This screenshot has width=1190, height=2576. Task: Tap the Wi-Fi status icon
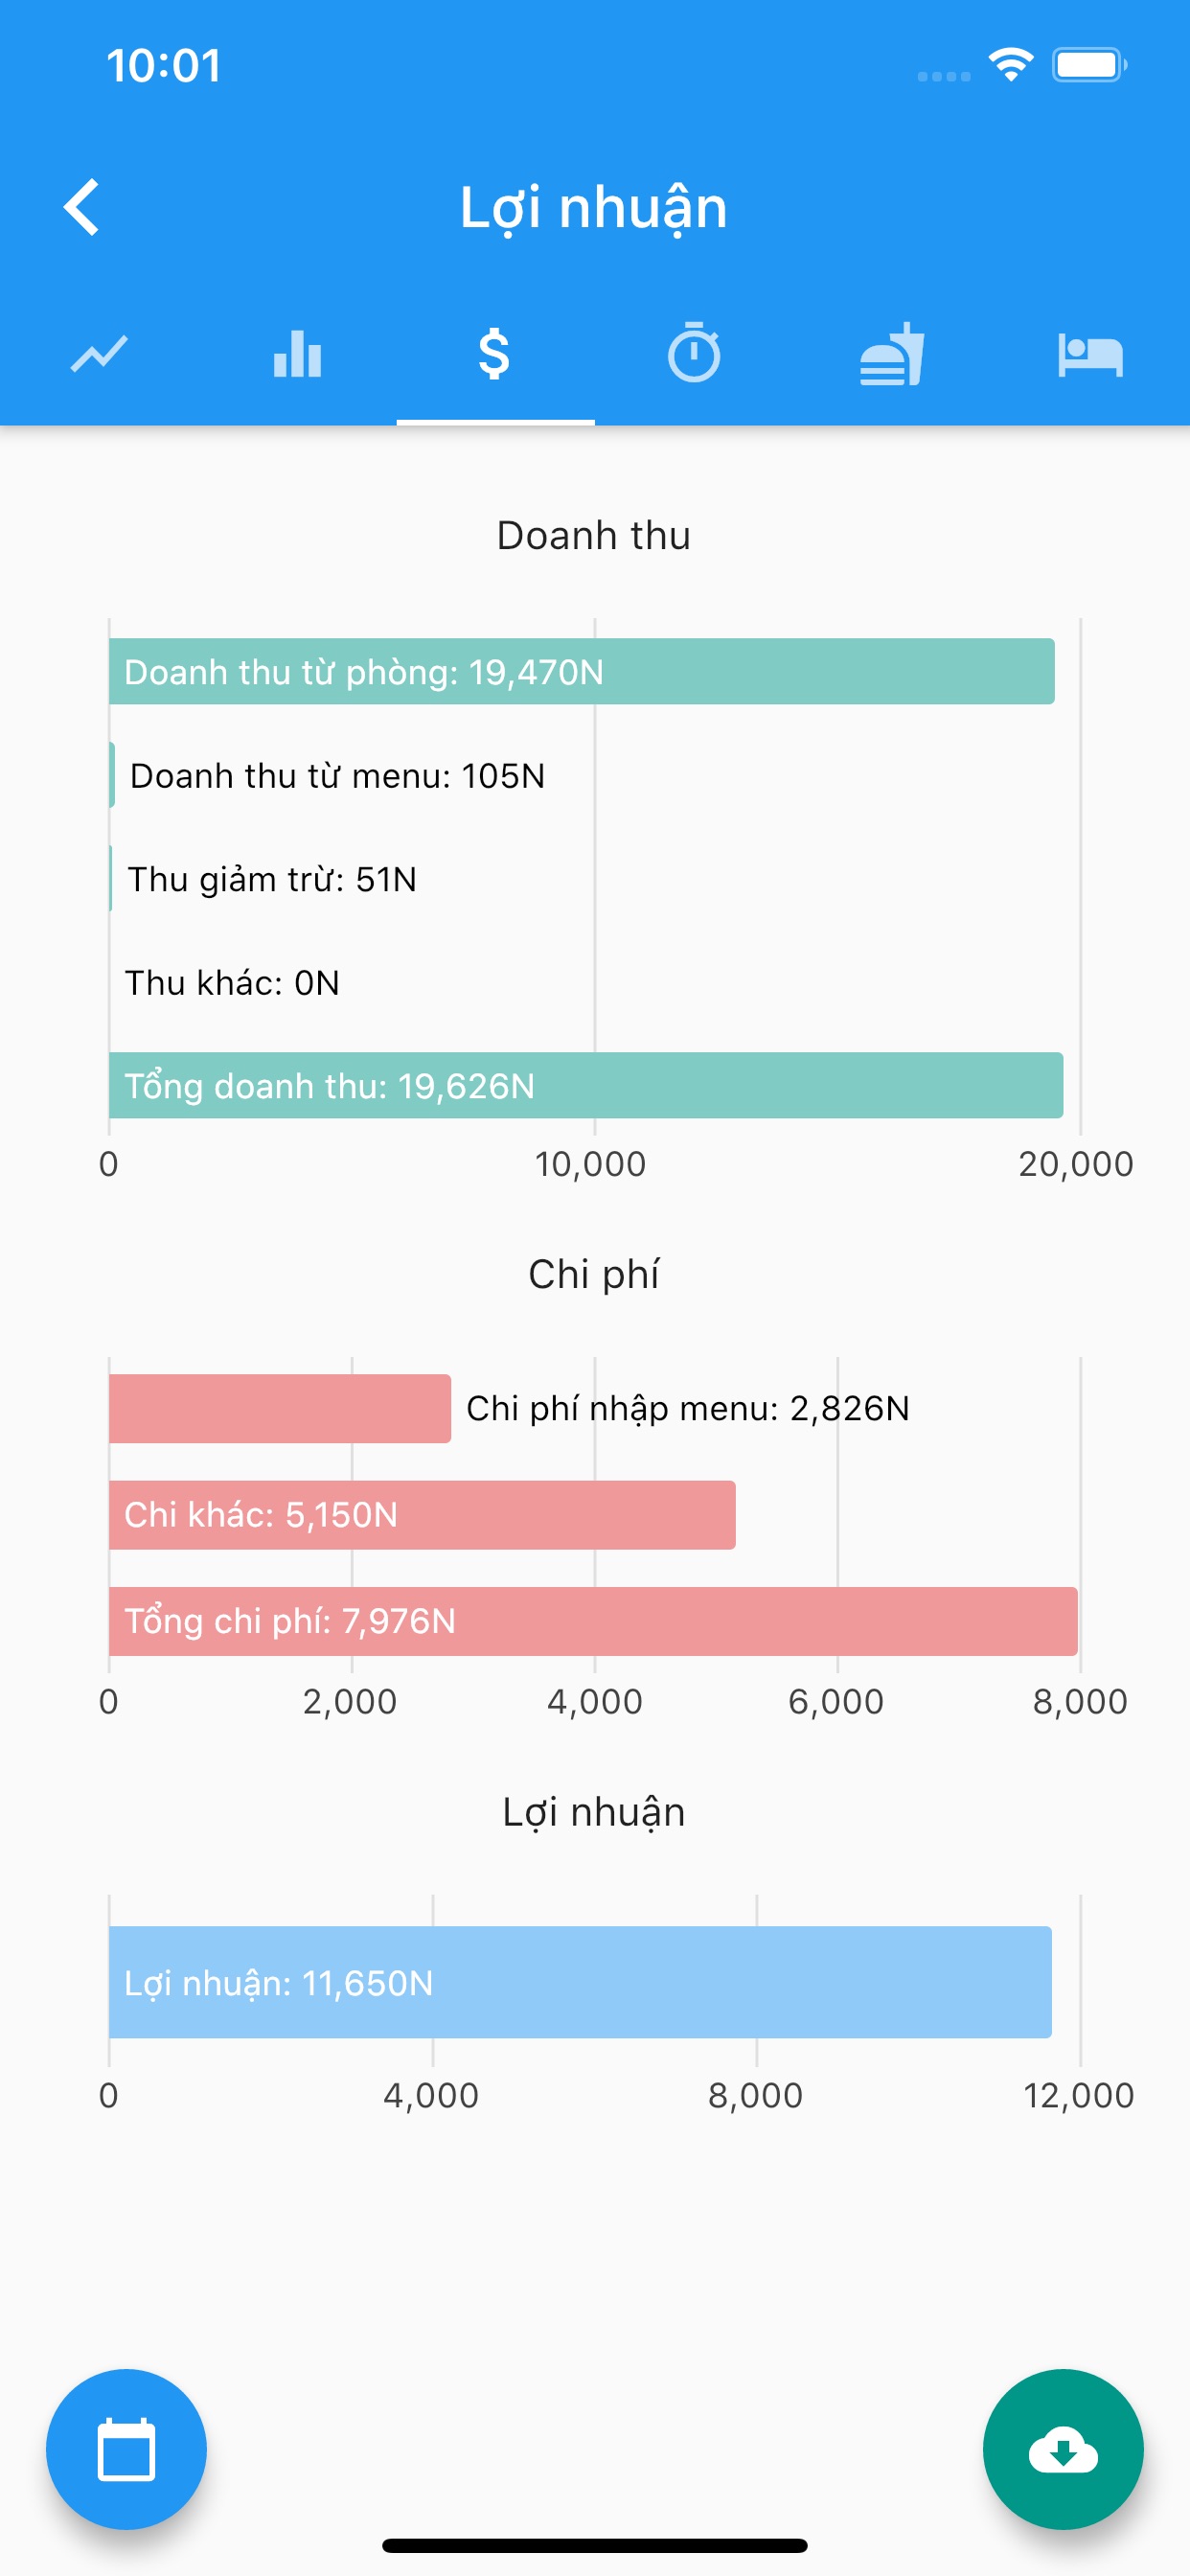coord(1010,65)
